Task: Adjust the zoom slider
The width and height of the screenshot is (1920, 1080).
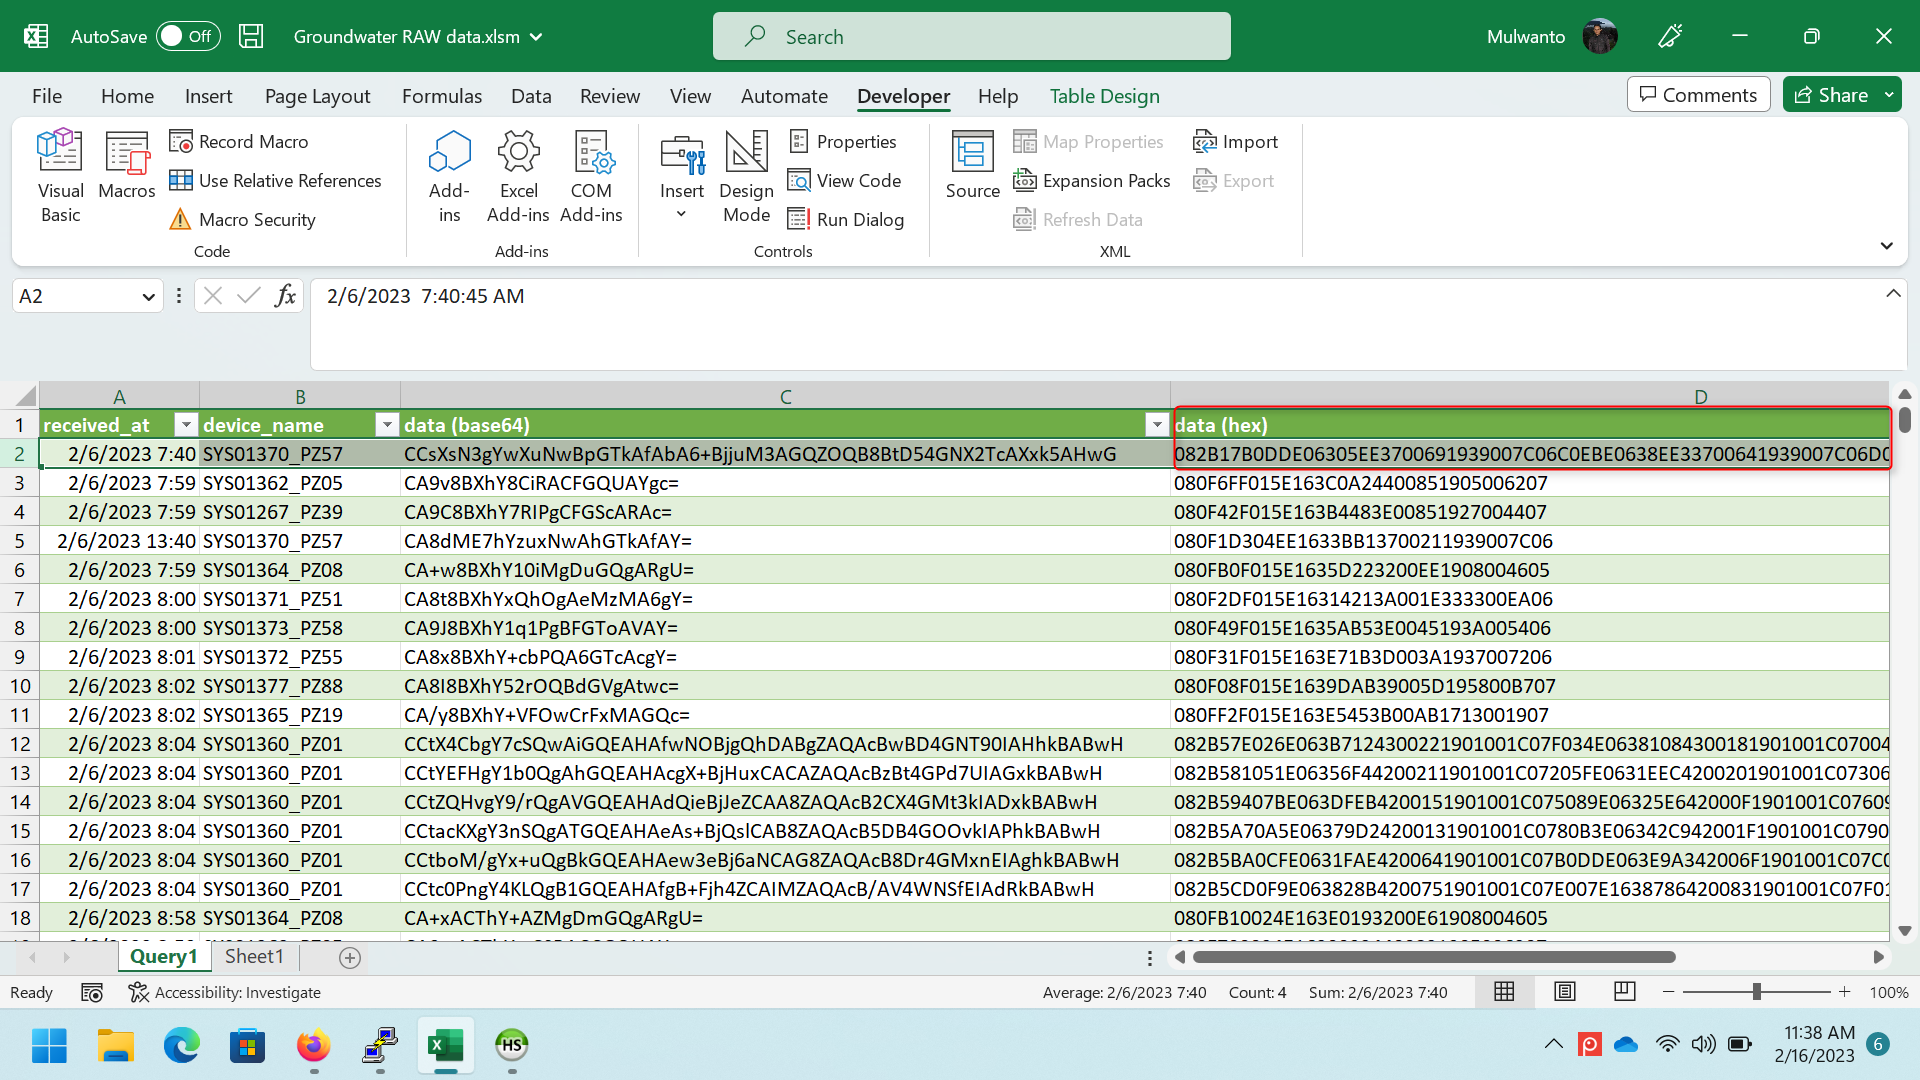Action: coord(1757,992)
